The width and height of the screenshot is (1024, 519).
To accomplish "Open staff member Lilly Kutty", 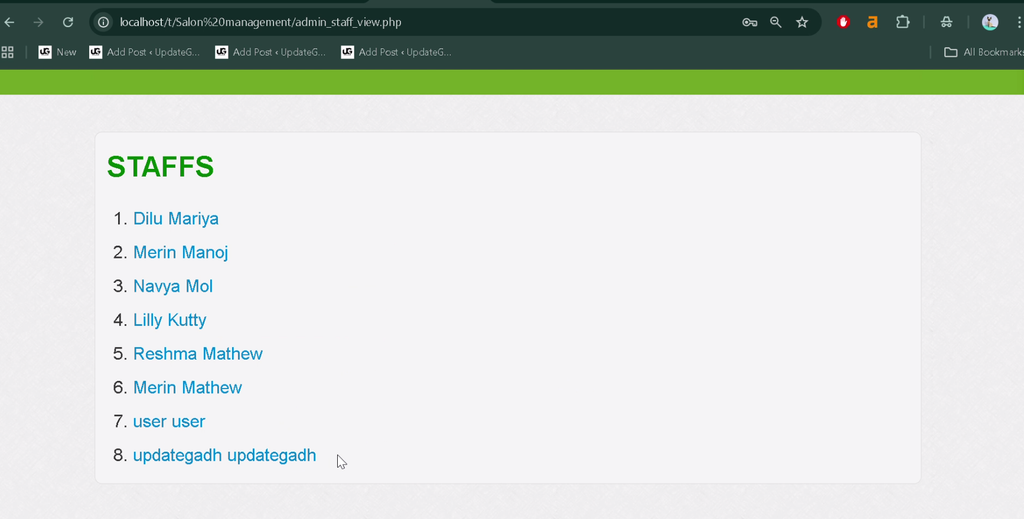I will pos(170,320).
